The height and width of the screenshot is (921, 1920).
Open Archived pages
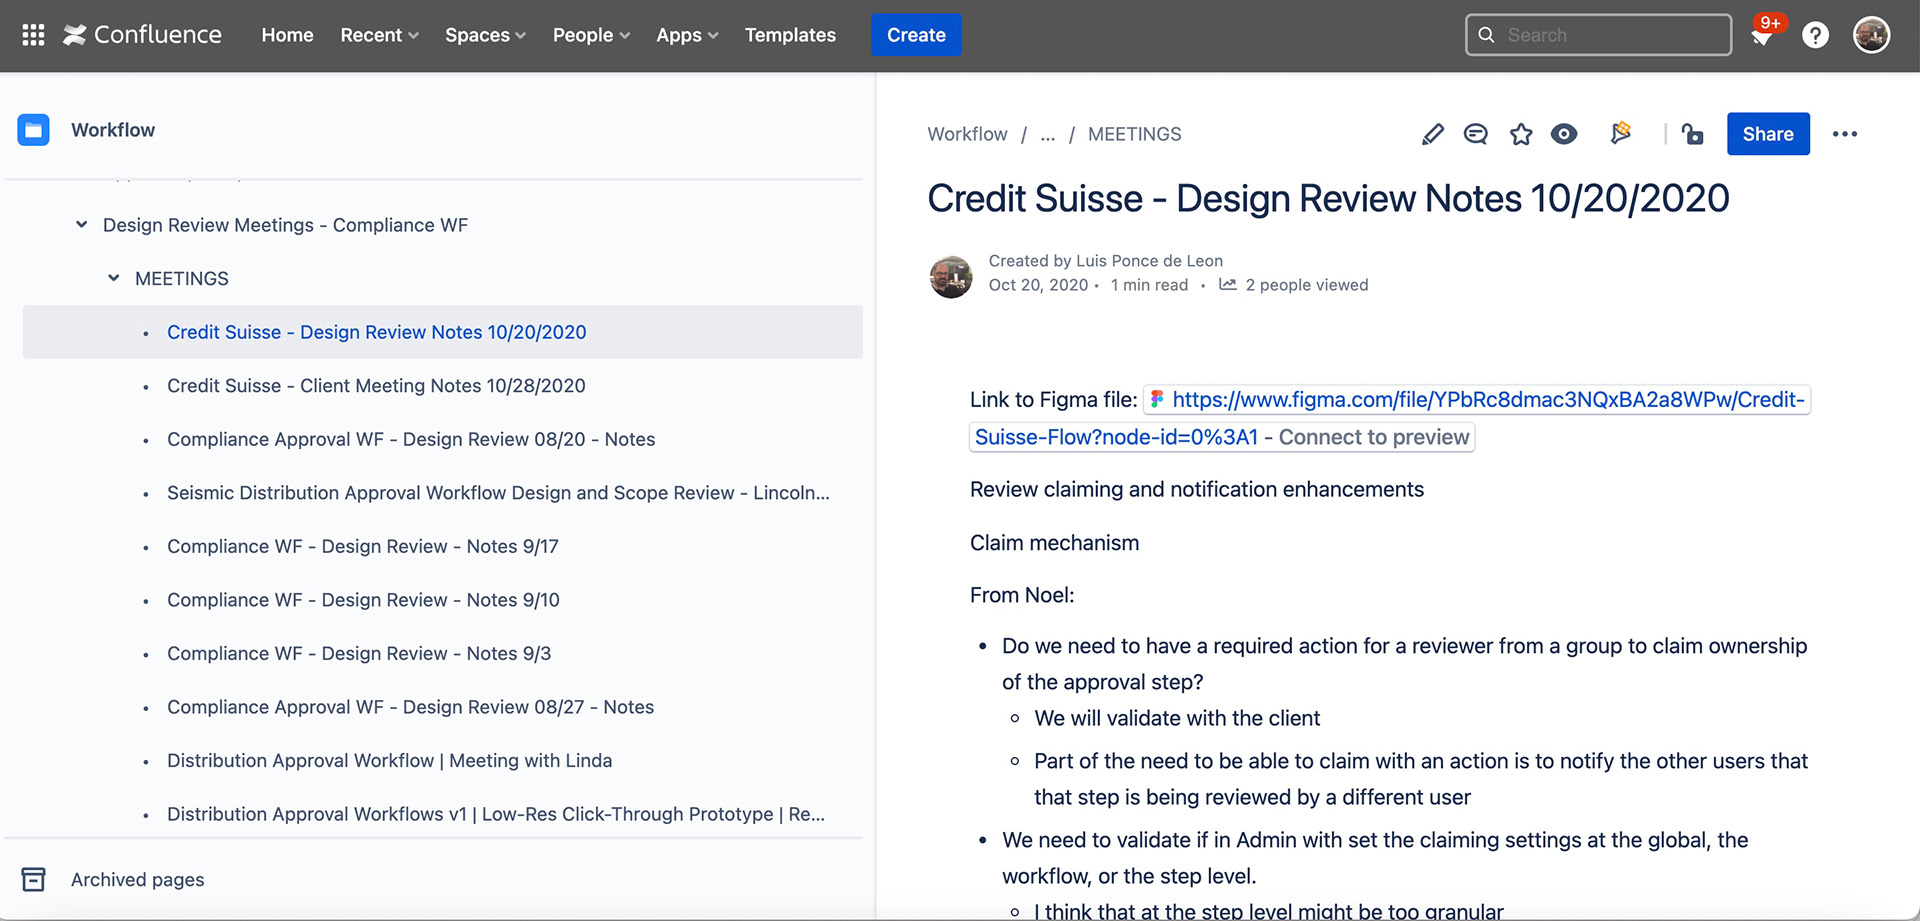point(137,880)
